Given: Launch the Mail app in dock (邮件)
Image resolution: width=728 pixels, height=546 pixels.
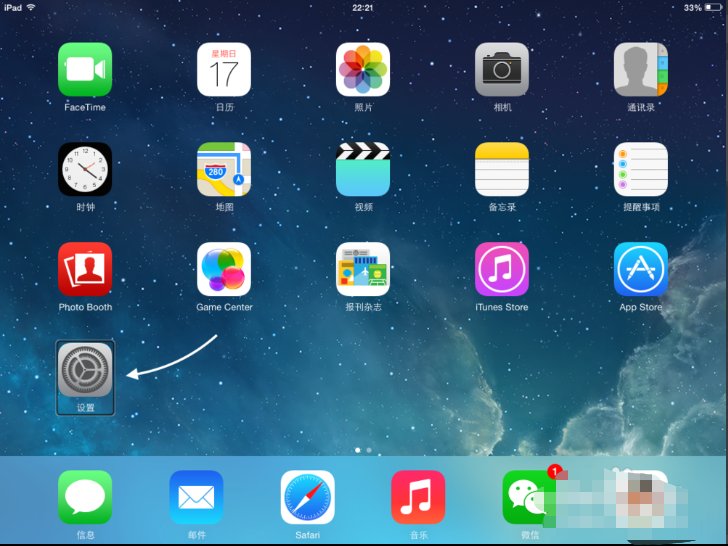Looking at the screenshot, I should click(x=196, y=497).
